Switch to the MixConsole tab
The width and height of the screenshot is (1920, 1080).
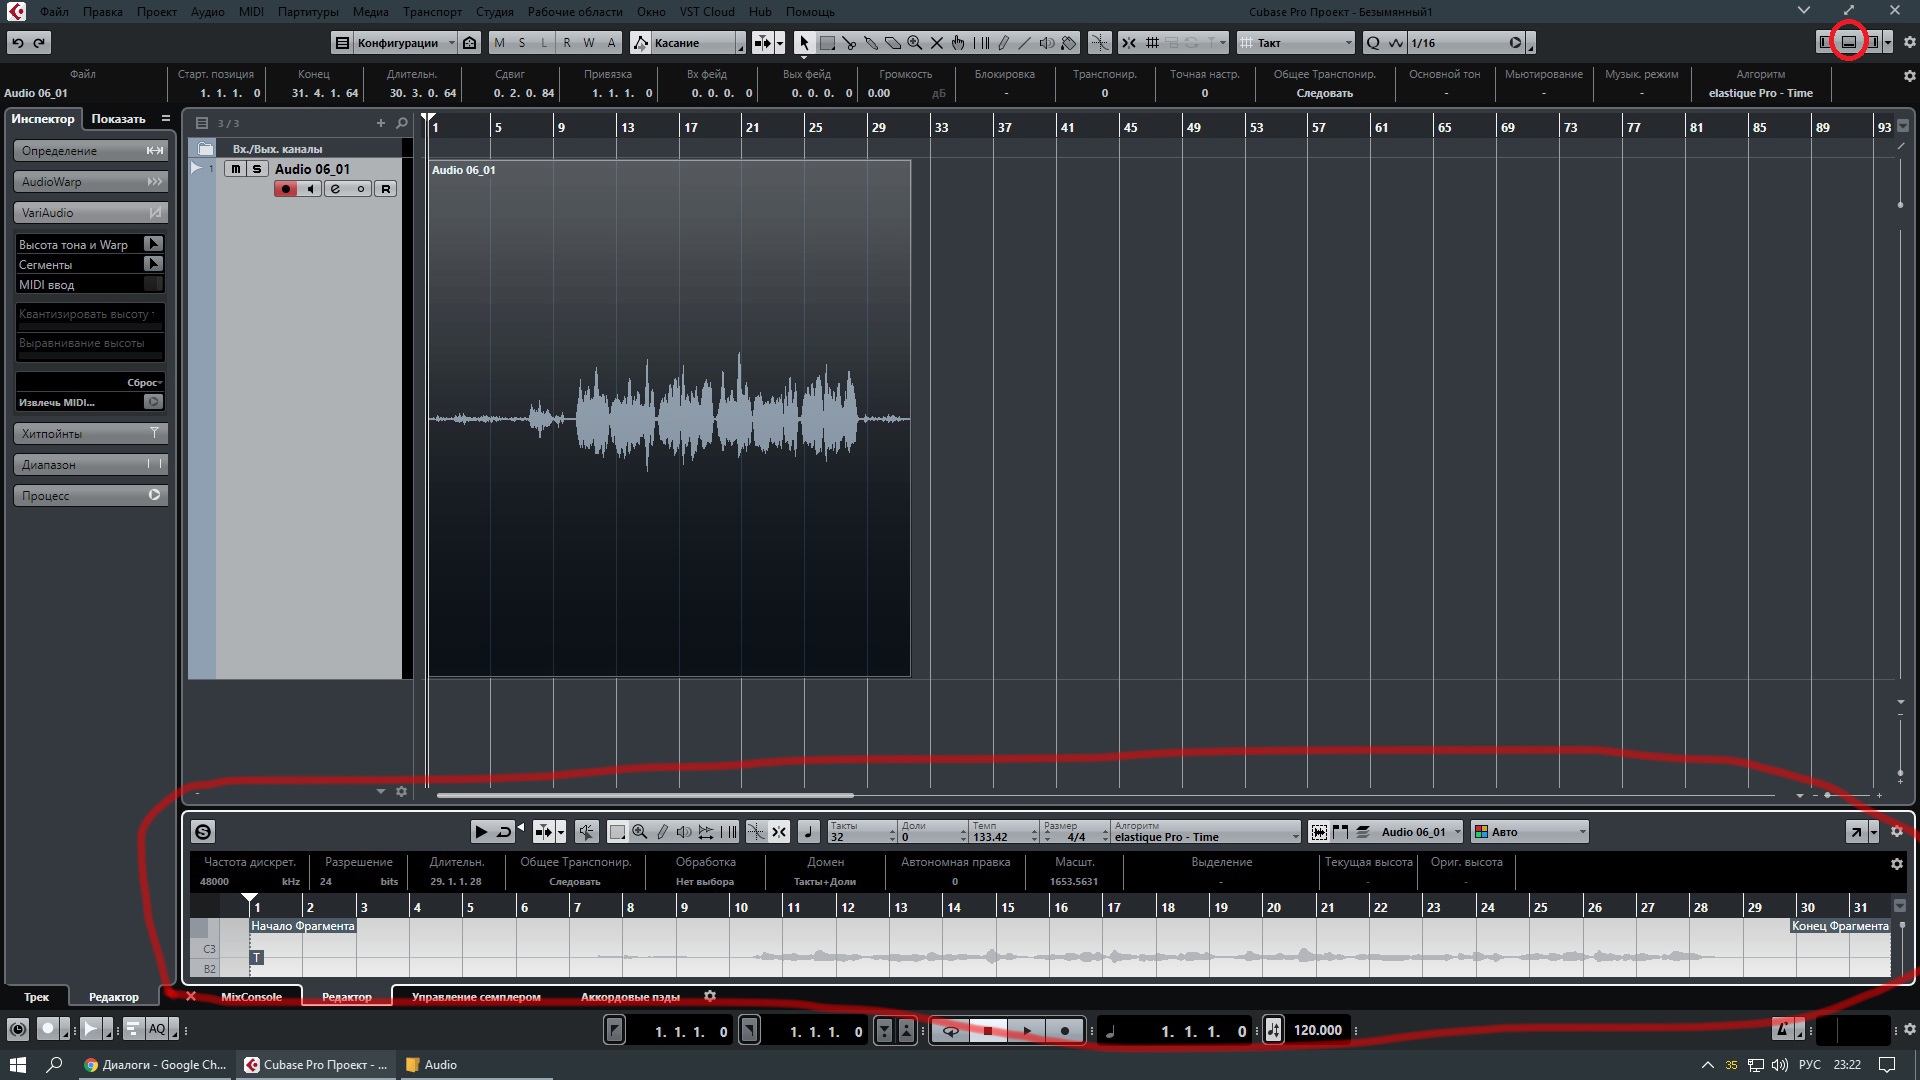[251, 997]
